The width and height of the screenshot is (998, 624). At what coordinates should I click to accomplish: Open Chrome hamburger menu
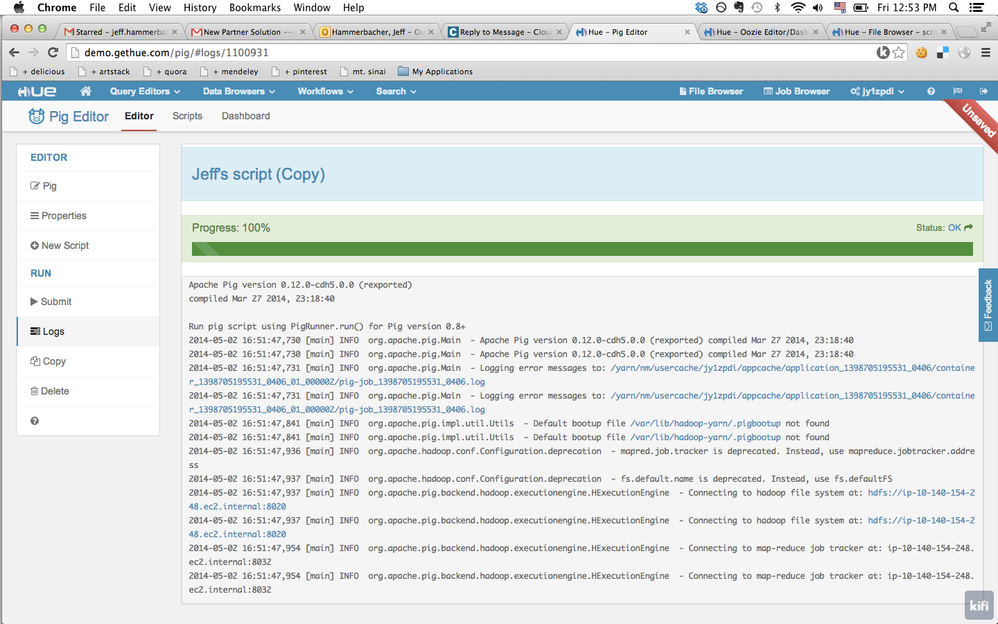[985, 53]
